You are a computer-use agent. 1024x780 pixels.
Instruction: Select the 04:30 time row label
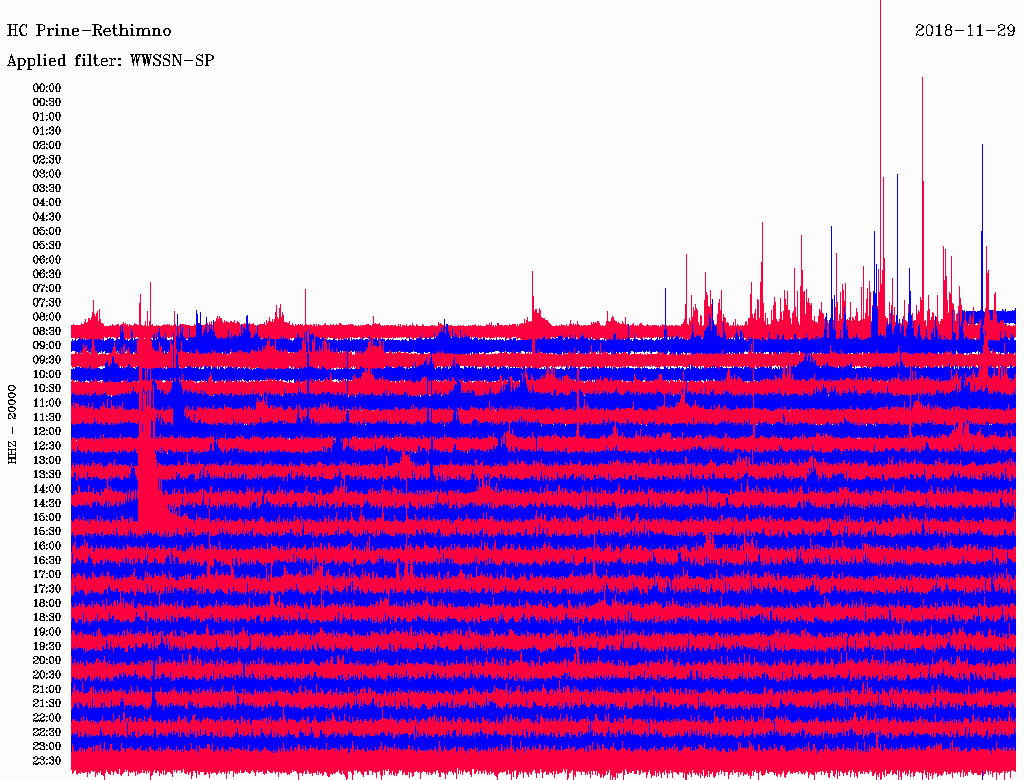point(47,217)
